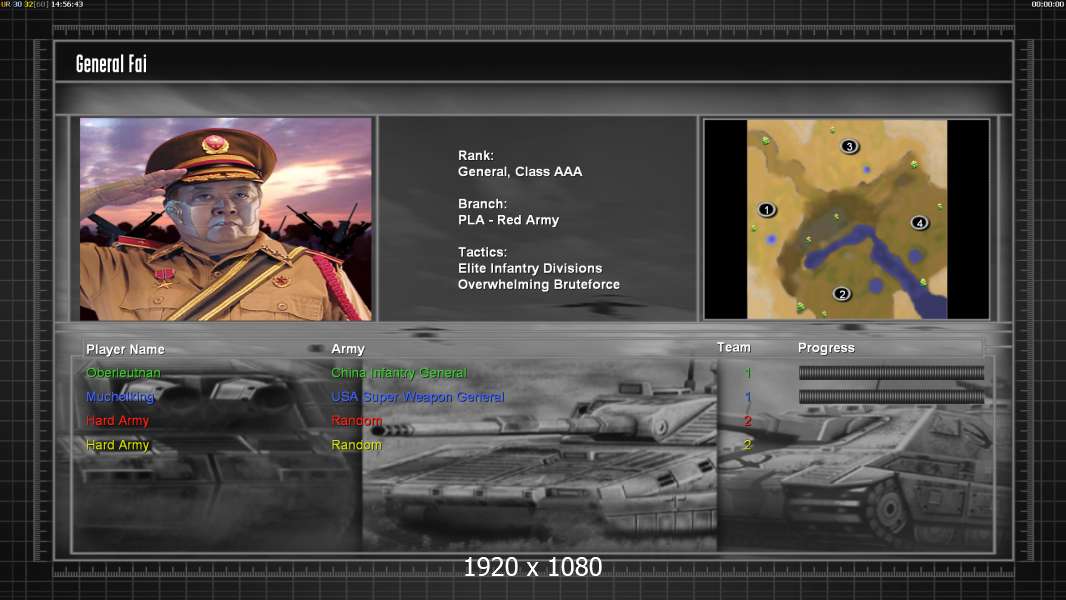Image resolution: width=1066 pixels, height=600 pixels.
Task: Click the 'Overwhelming Bruteforce' text
Action: pos(539,285)
